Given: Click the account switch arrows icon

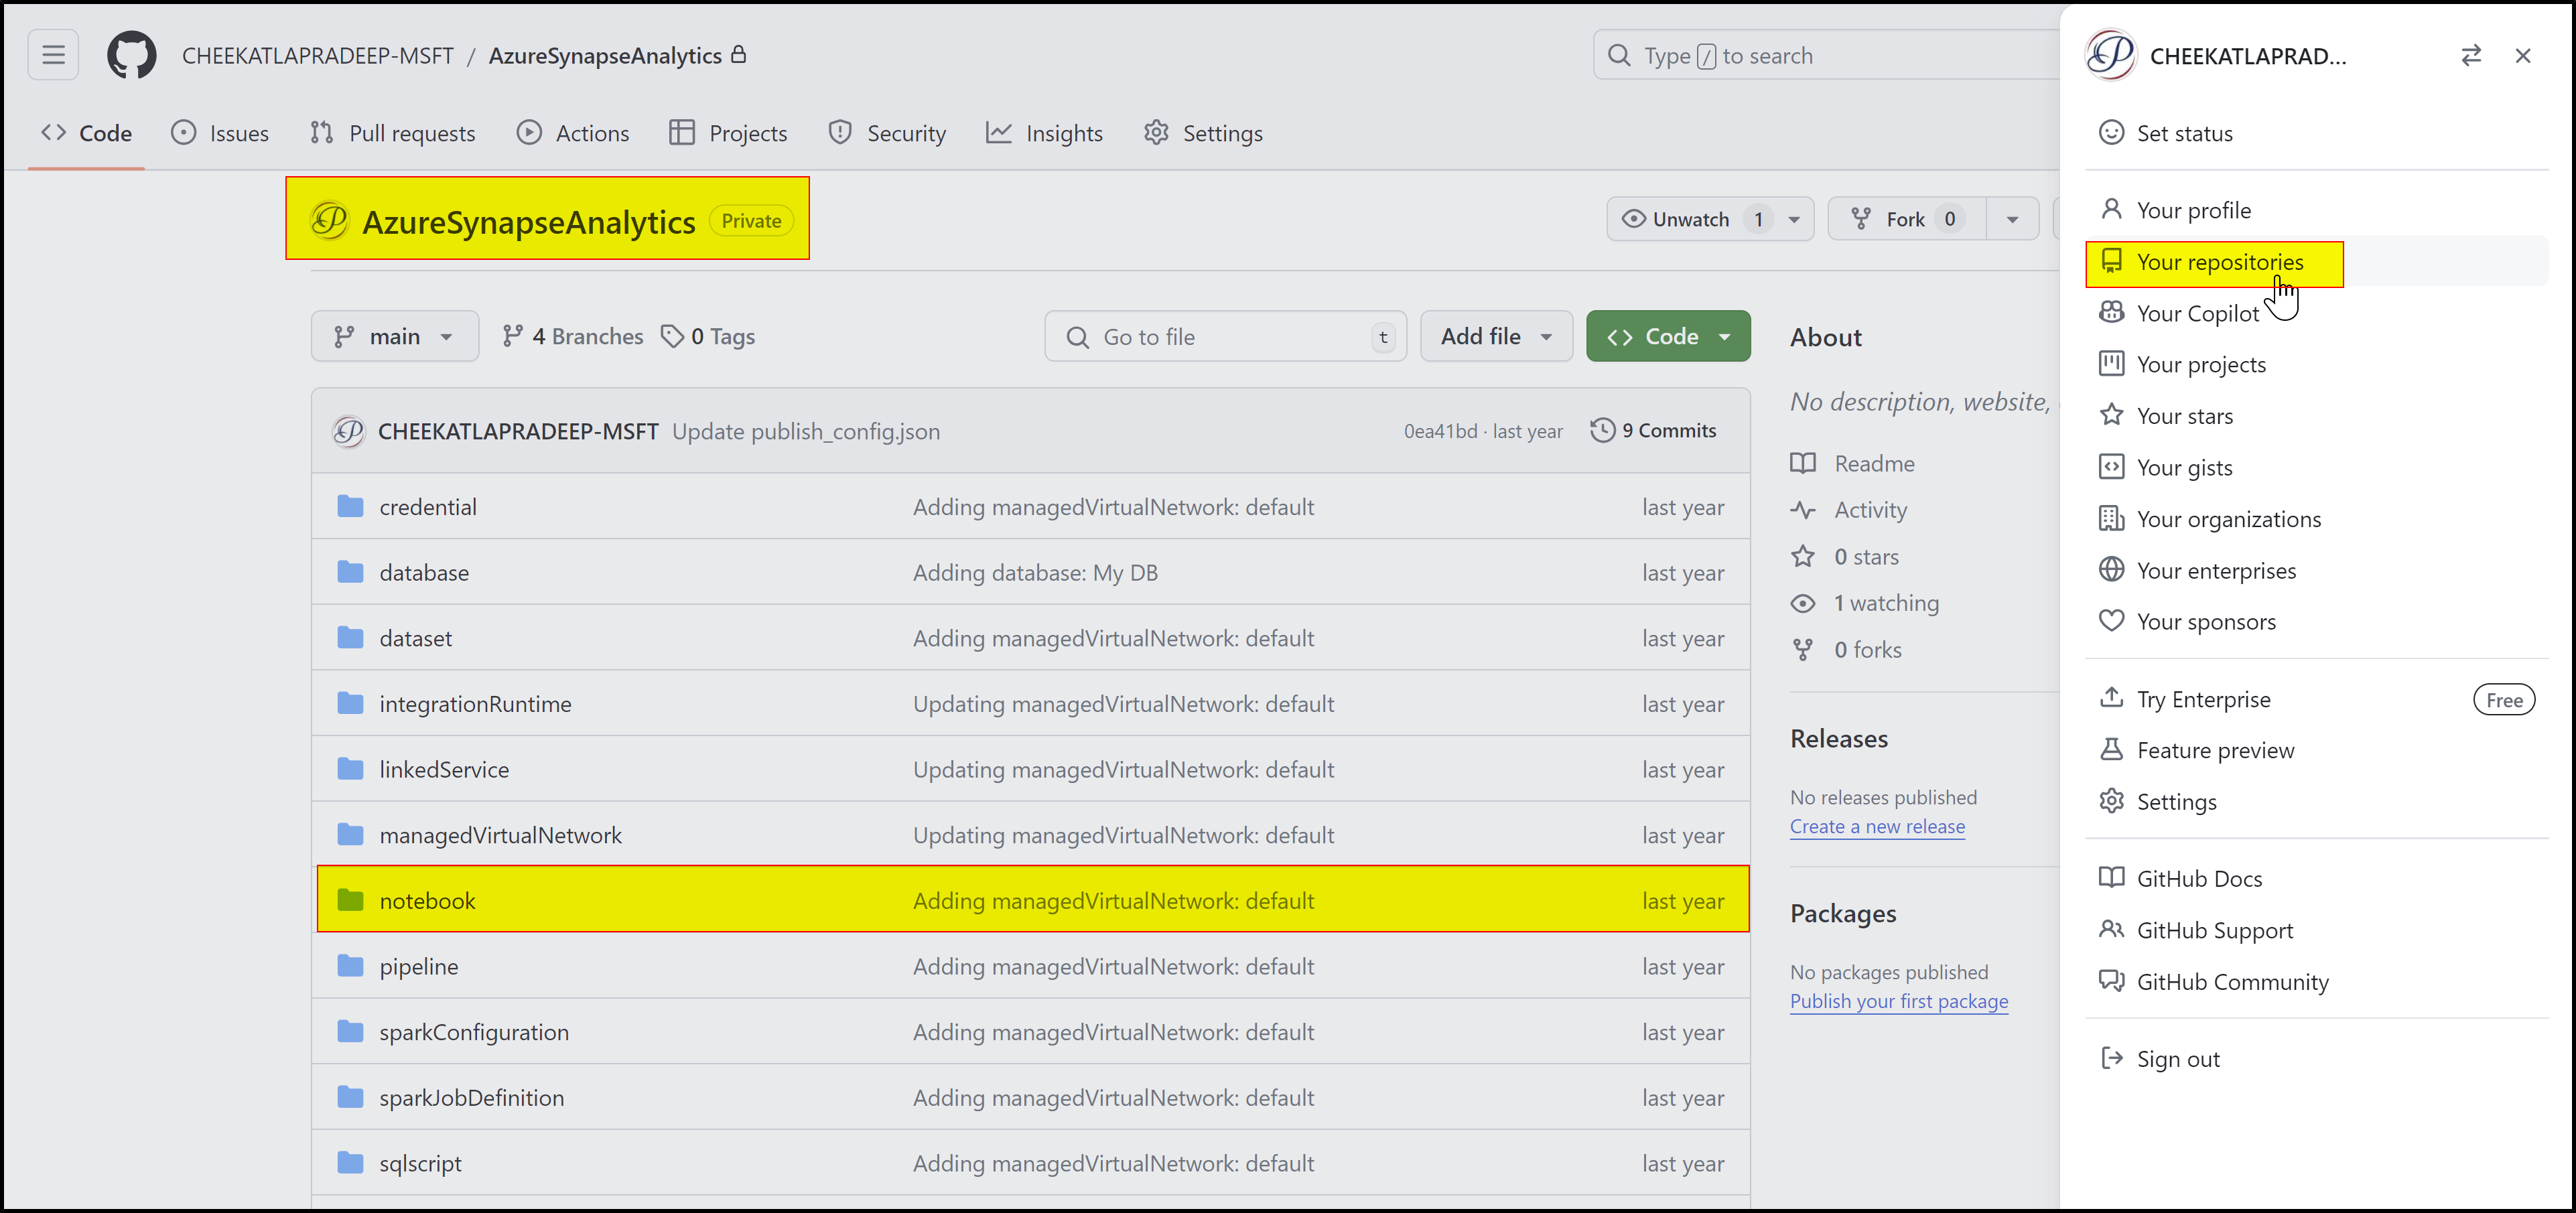Looking at the screenshot, I should point(2470,56).
